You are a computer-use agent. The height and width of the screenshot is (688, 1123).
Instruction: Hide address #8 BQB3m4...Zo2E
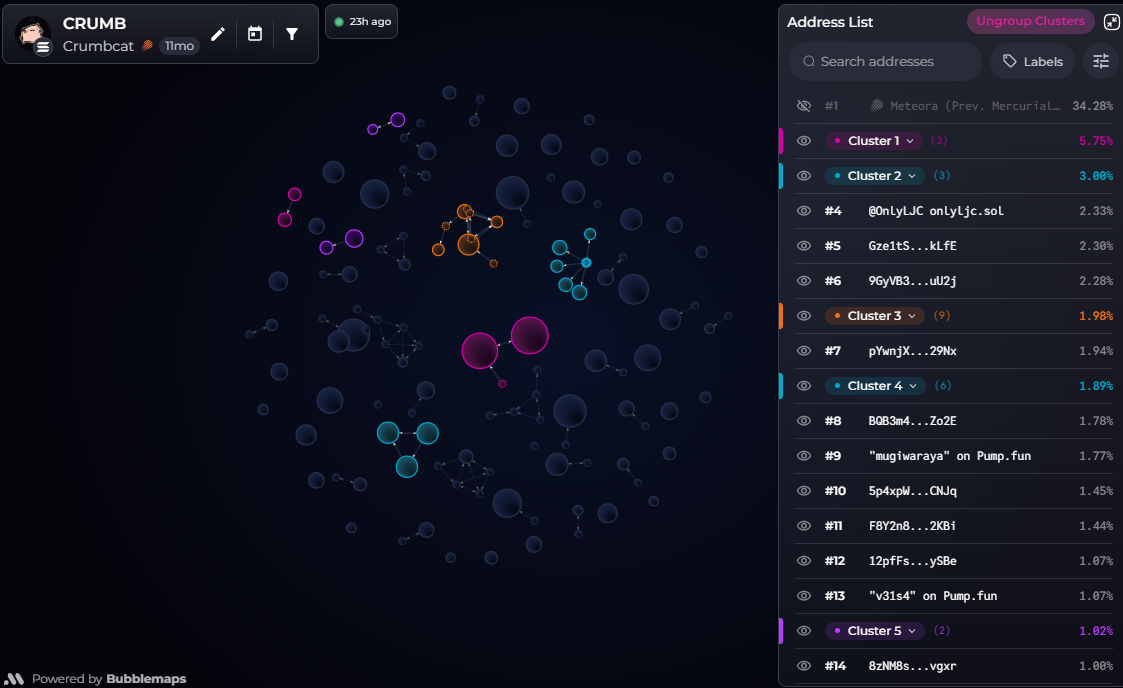point(804,421)
